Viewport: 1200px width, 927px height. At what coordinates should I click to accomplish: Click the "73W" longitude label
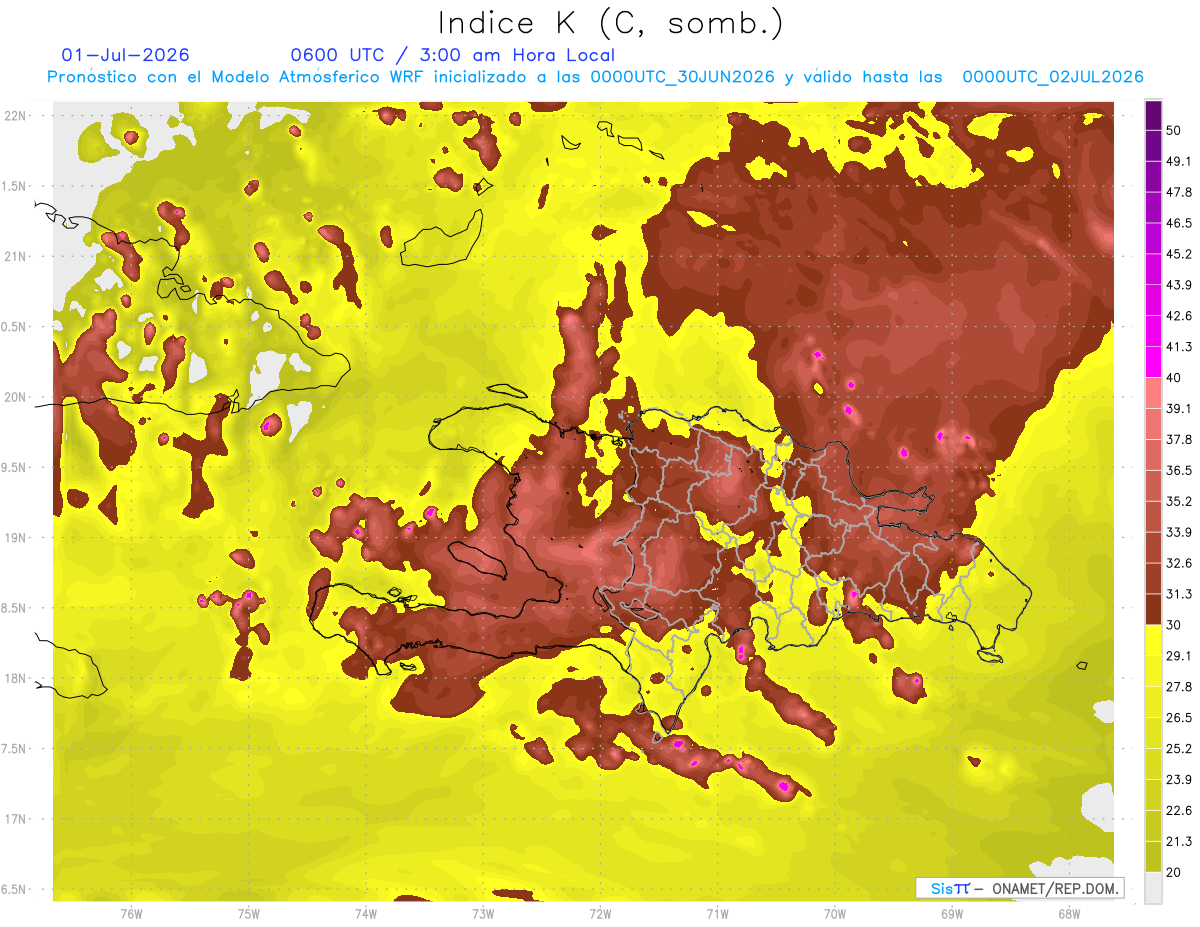pyautogui.click(x=483, y=913)
